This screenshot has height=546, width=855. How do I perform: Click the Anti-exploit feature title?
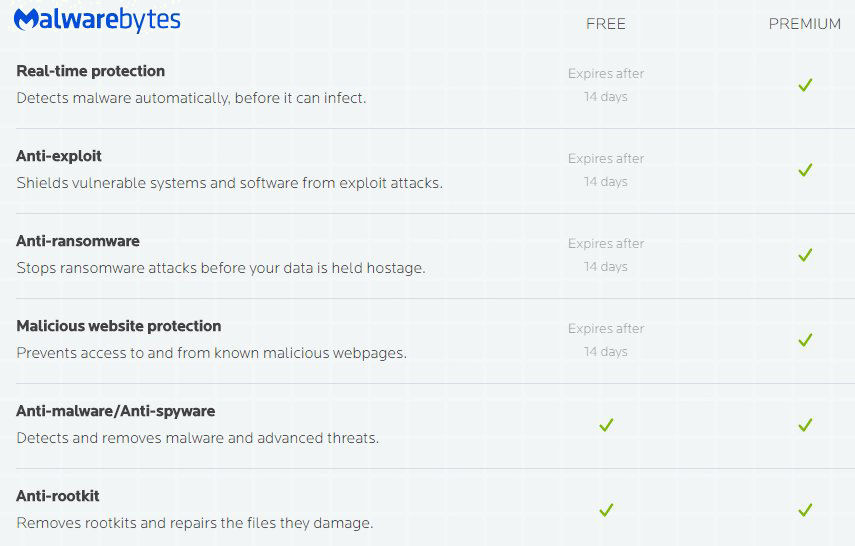pos(59,156)
